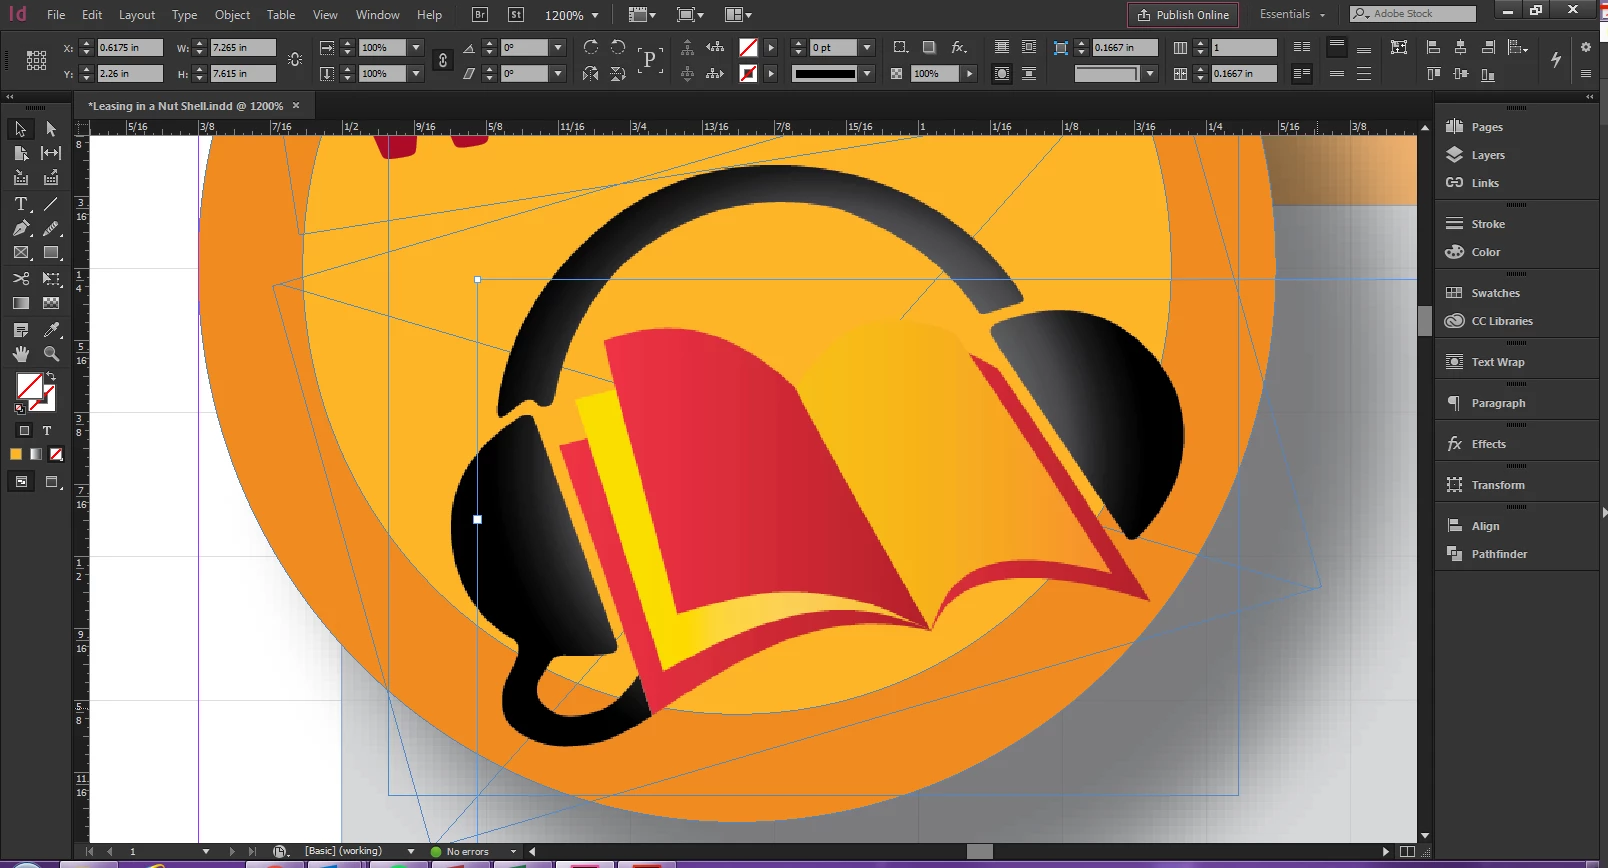
Task: Choose the Free Transform tool
Action: 51,279
